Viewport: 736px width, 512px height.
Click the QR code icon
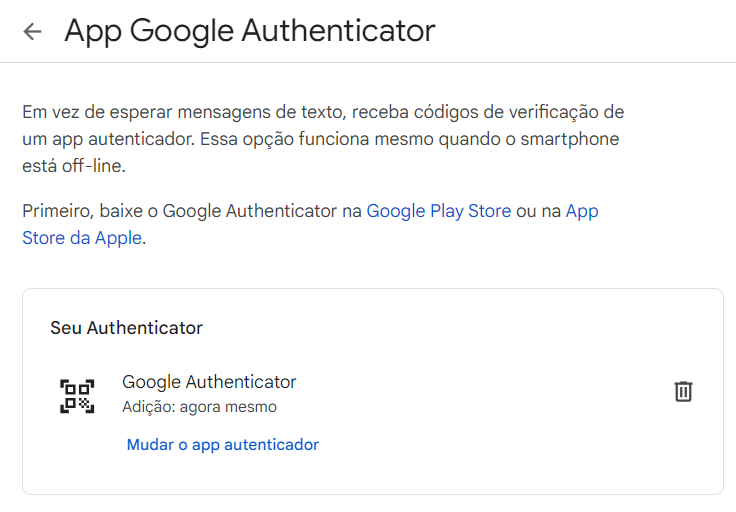[77, 396]
